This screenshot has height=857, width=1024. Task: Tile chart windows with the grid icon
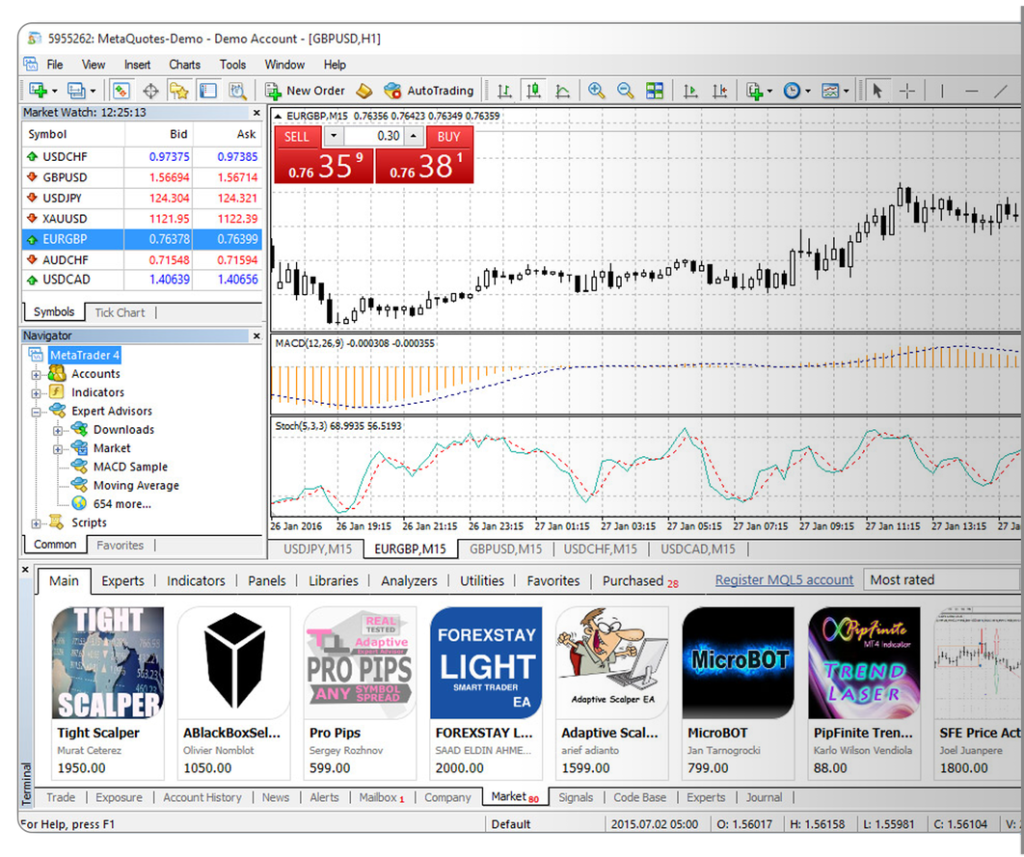(654, 90)
